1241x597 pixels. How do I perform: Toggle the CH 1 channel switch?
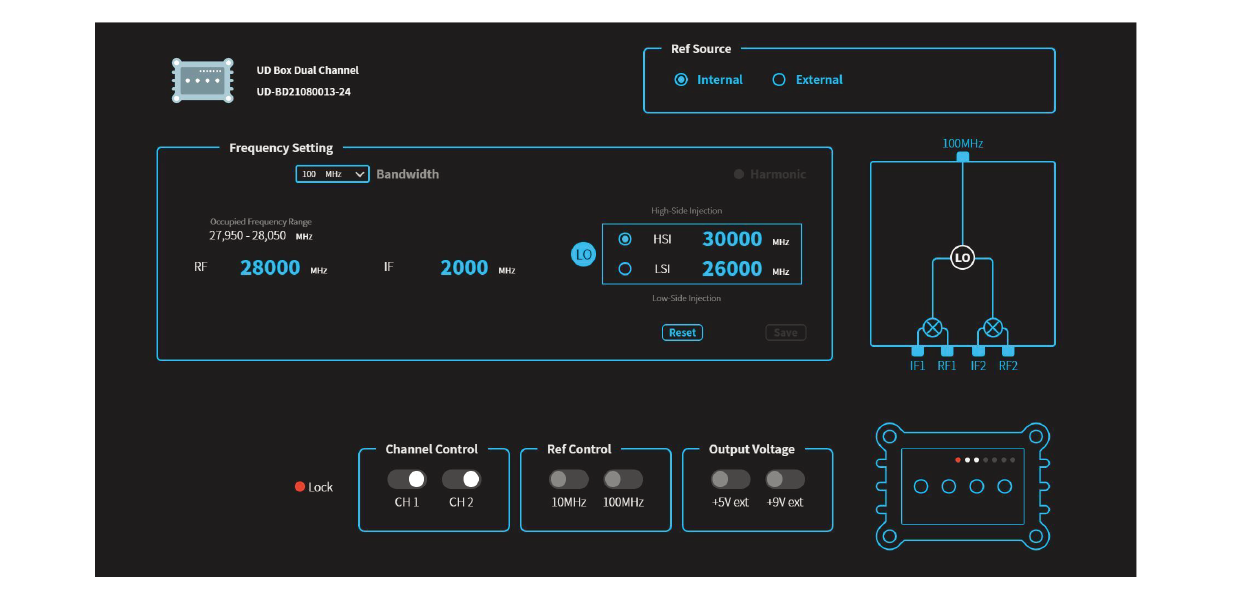tap(406, 479)
